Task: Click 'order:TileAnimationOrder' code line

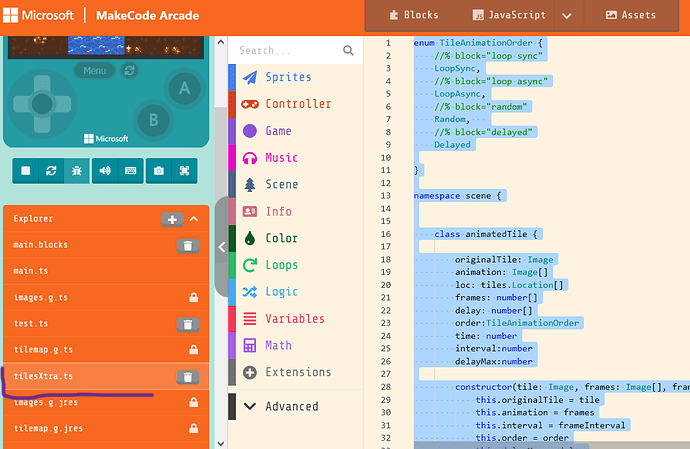Action: pyautogui.click(x=517, y=323)
